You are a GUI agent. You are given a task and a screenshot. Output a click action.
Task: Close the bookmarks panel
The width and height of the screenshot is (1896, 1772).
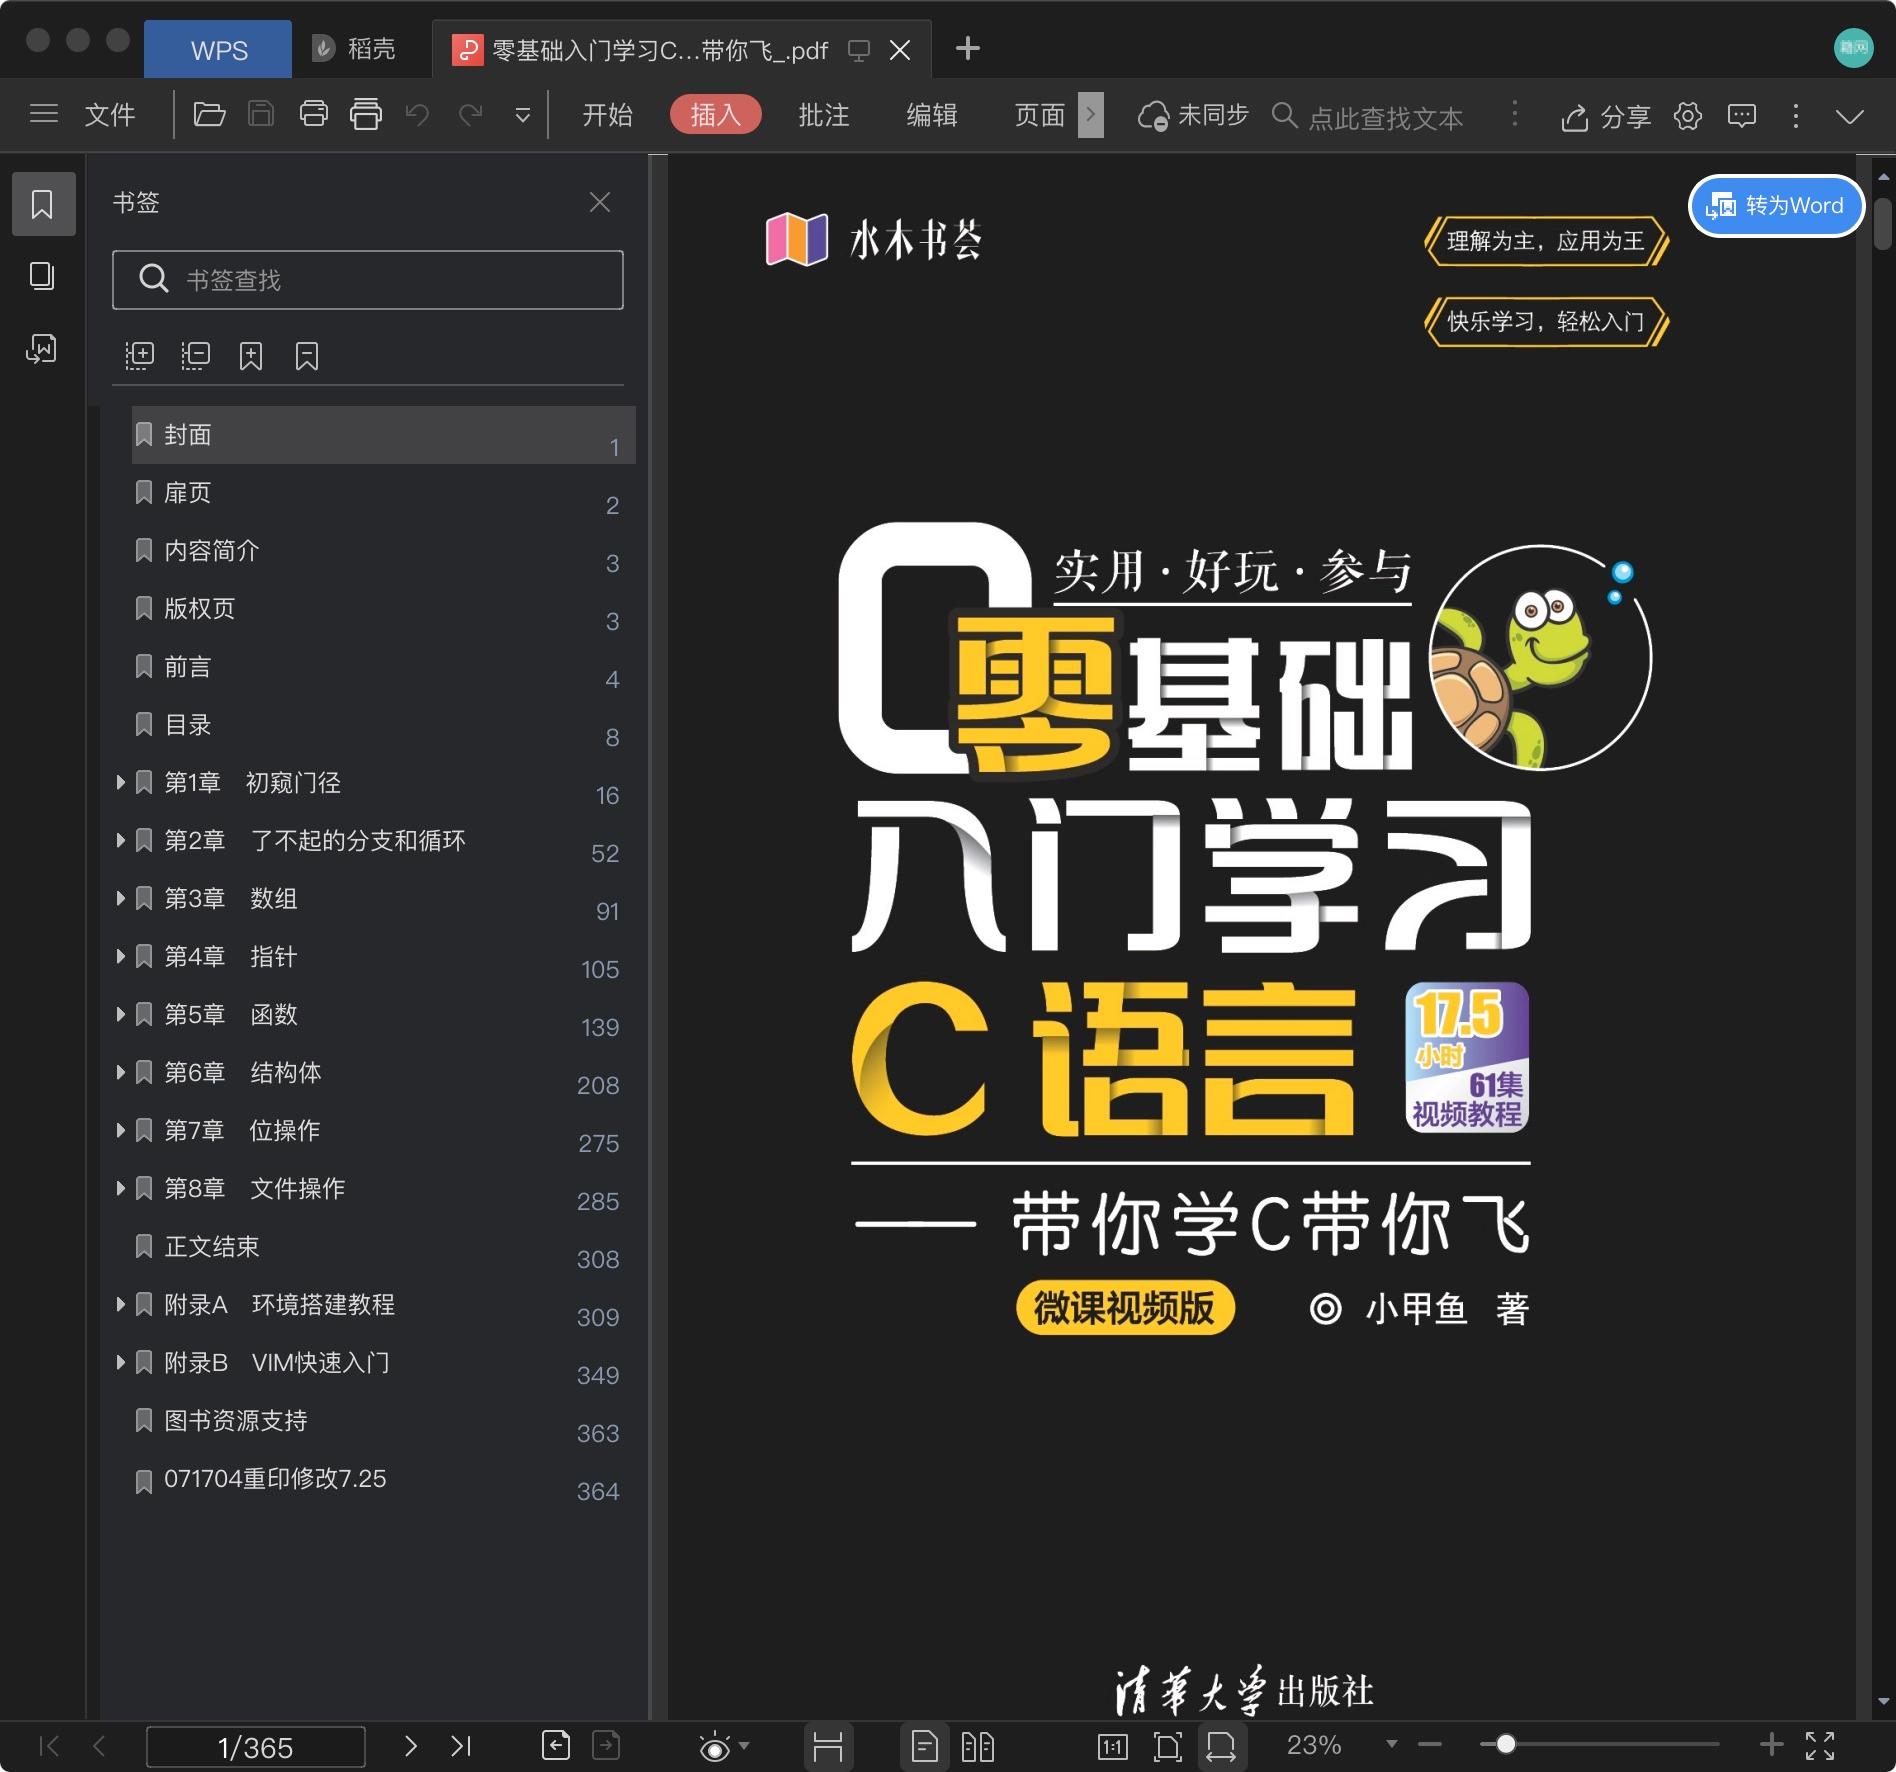[x=600, y=202]
